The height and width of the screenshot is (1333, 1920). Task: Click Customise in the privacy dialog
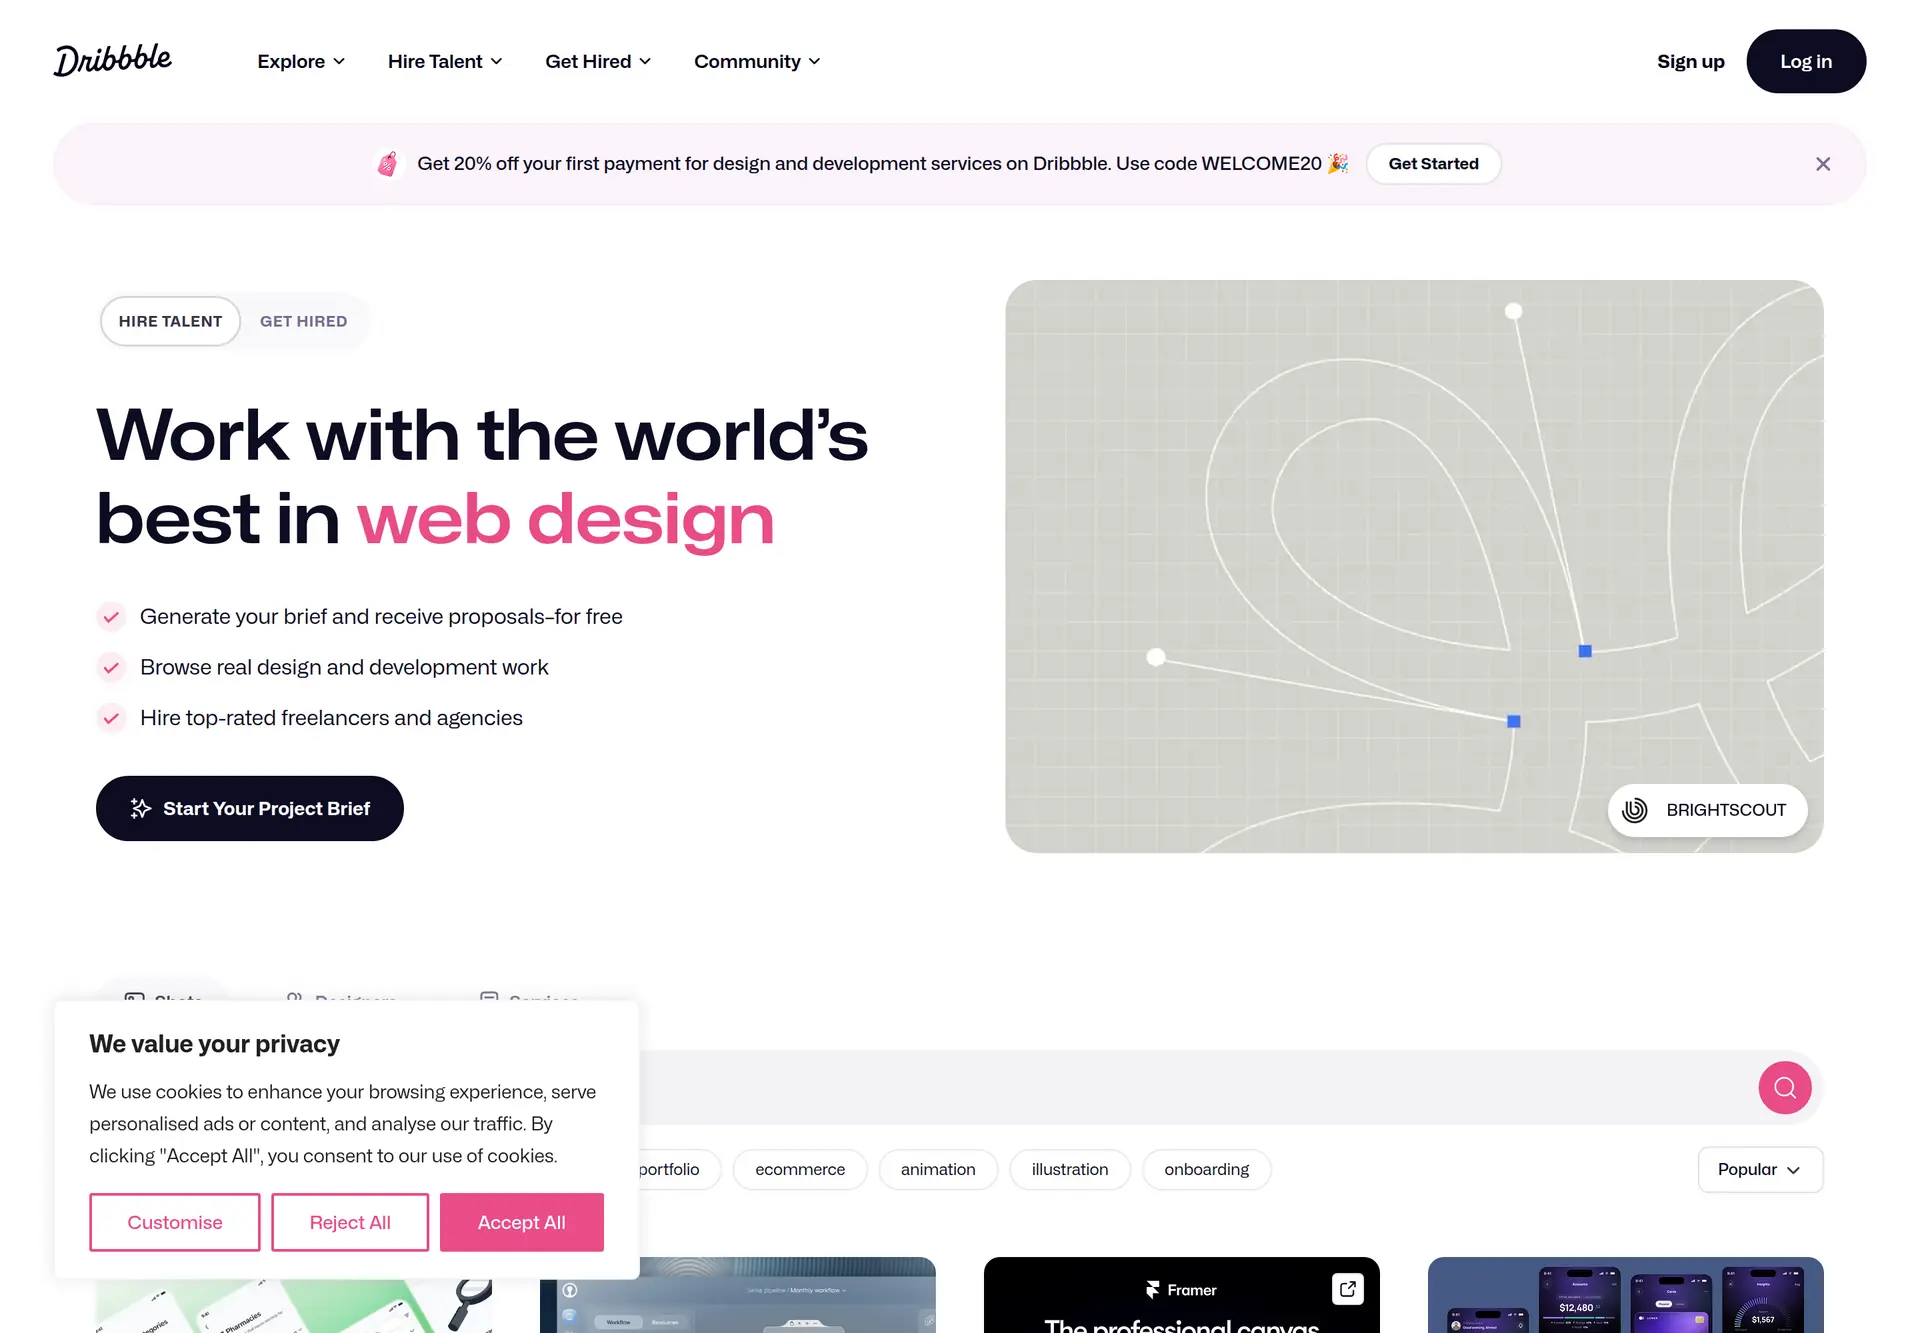click(x=175, y=1222)
